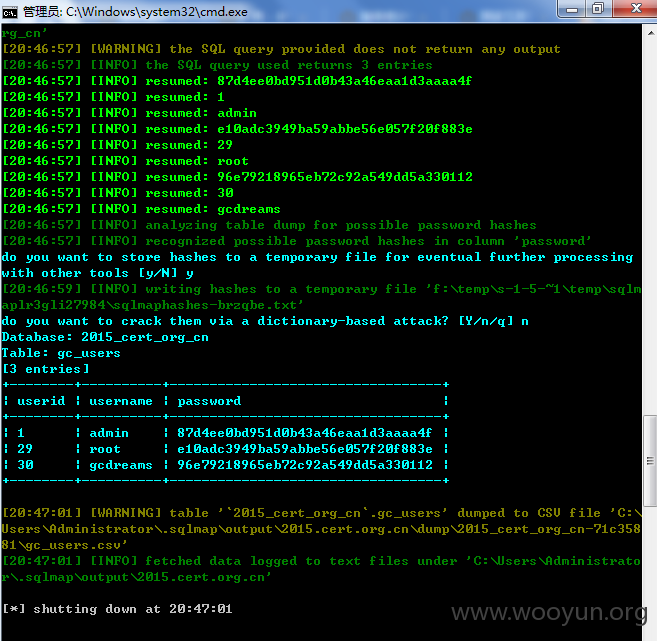Image resolution: width=657 pixels, height=641 pixels.
Task: Click the 'fetched data logged to text files' line
Action: [321, 569]
